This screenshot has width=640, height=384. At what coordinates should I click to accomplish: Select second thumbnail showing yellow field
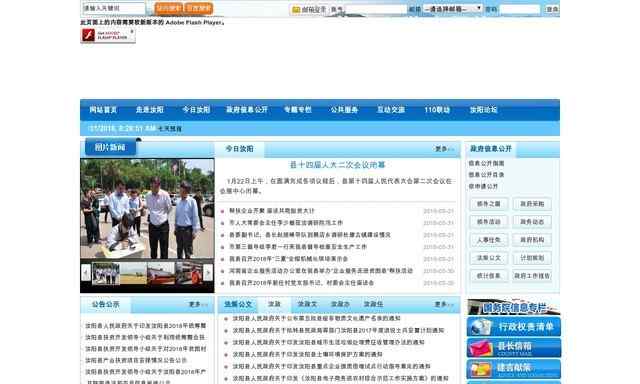point(133,273)
